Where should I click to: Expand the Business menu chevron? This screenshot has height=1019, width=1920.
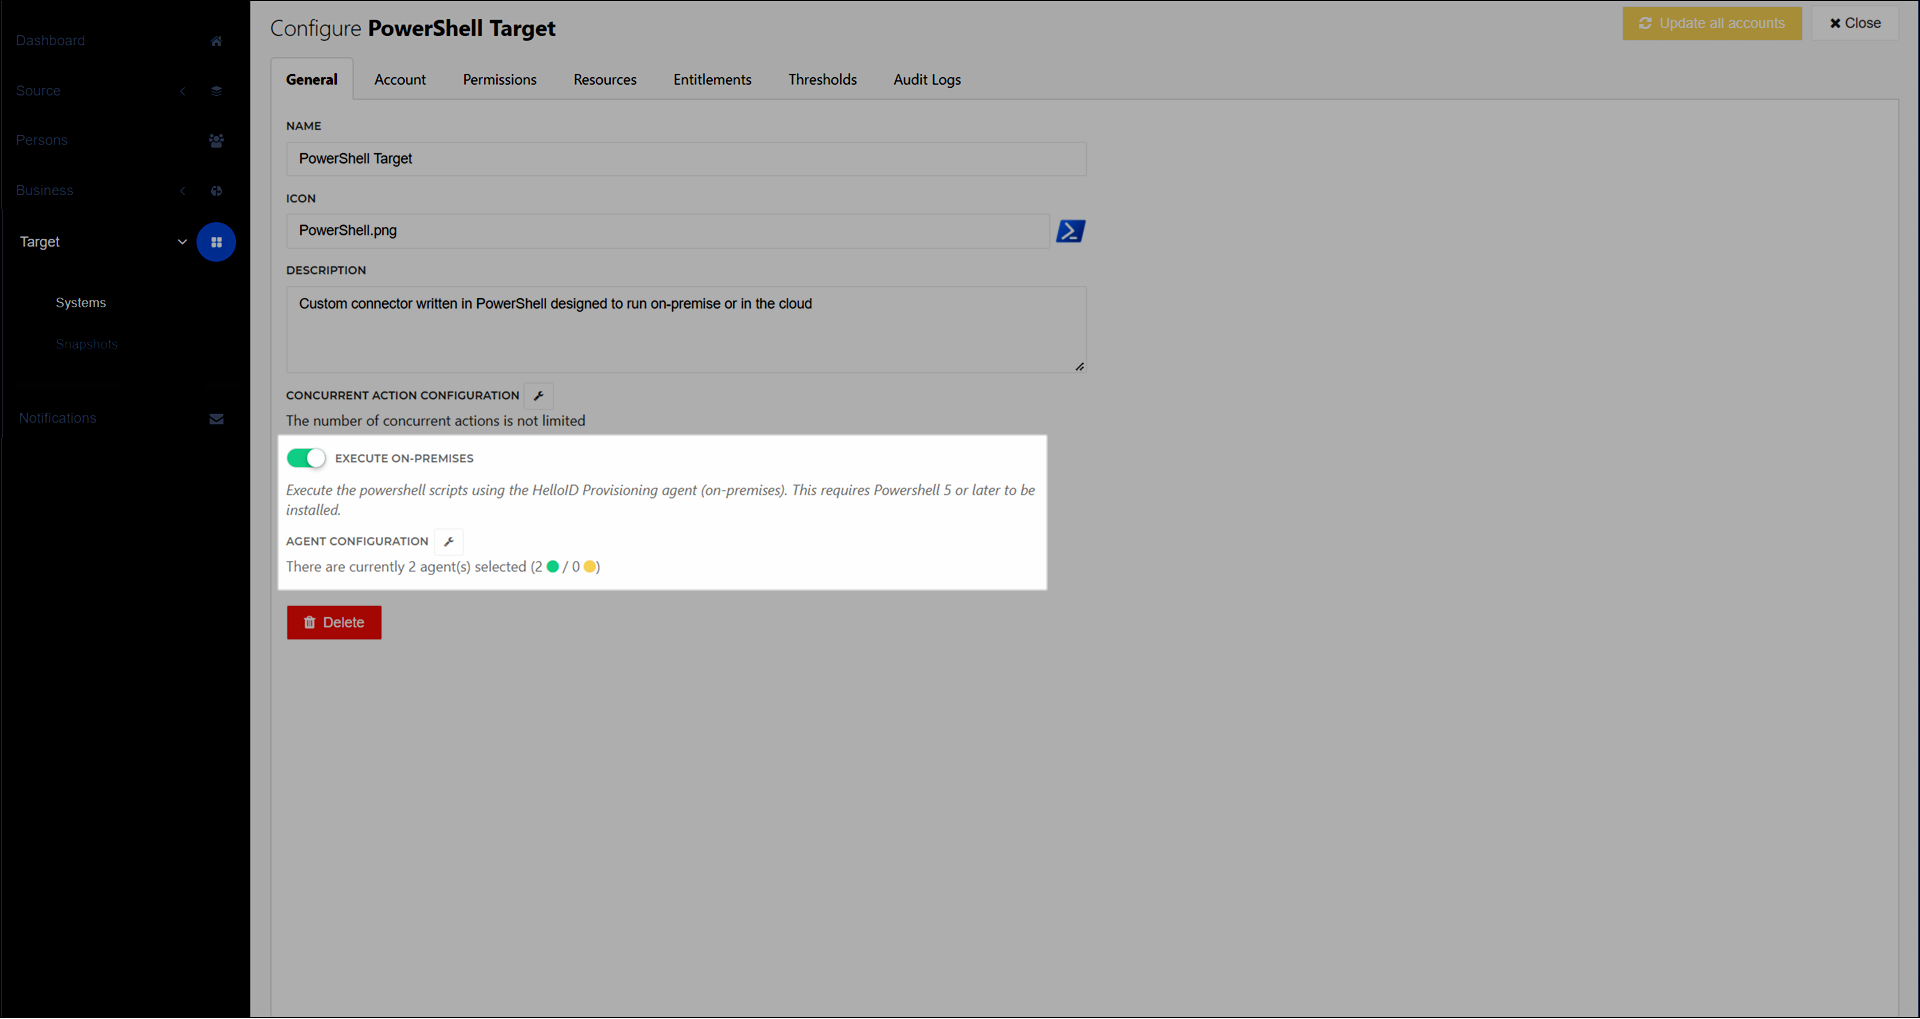coord(183,191)
